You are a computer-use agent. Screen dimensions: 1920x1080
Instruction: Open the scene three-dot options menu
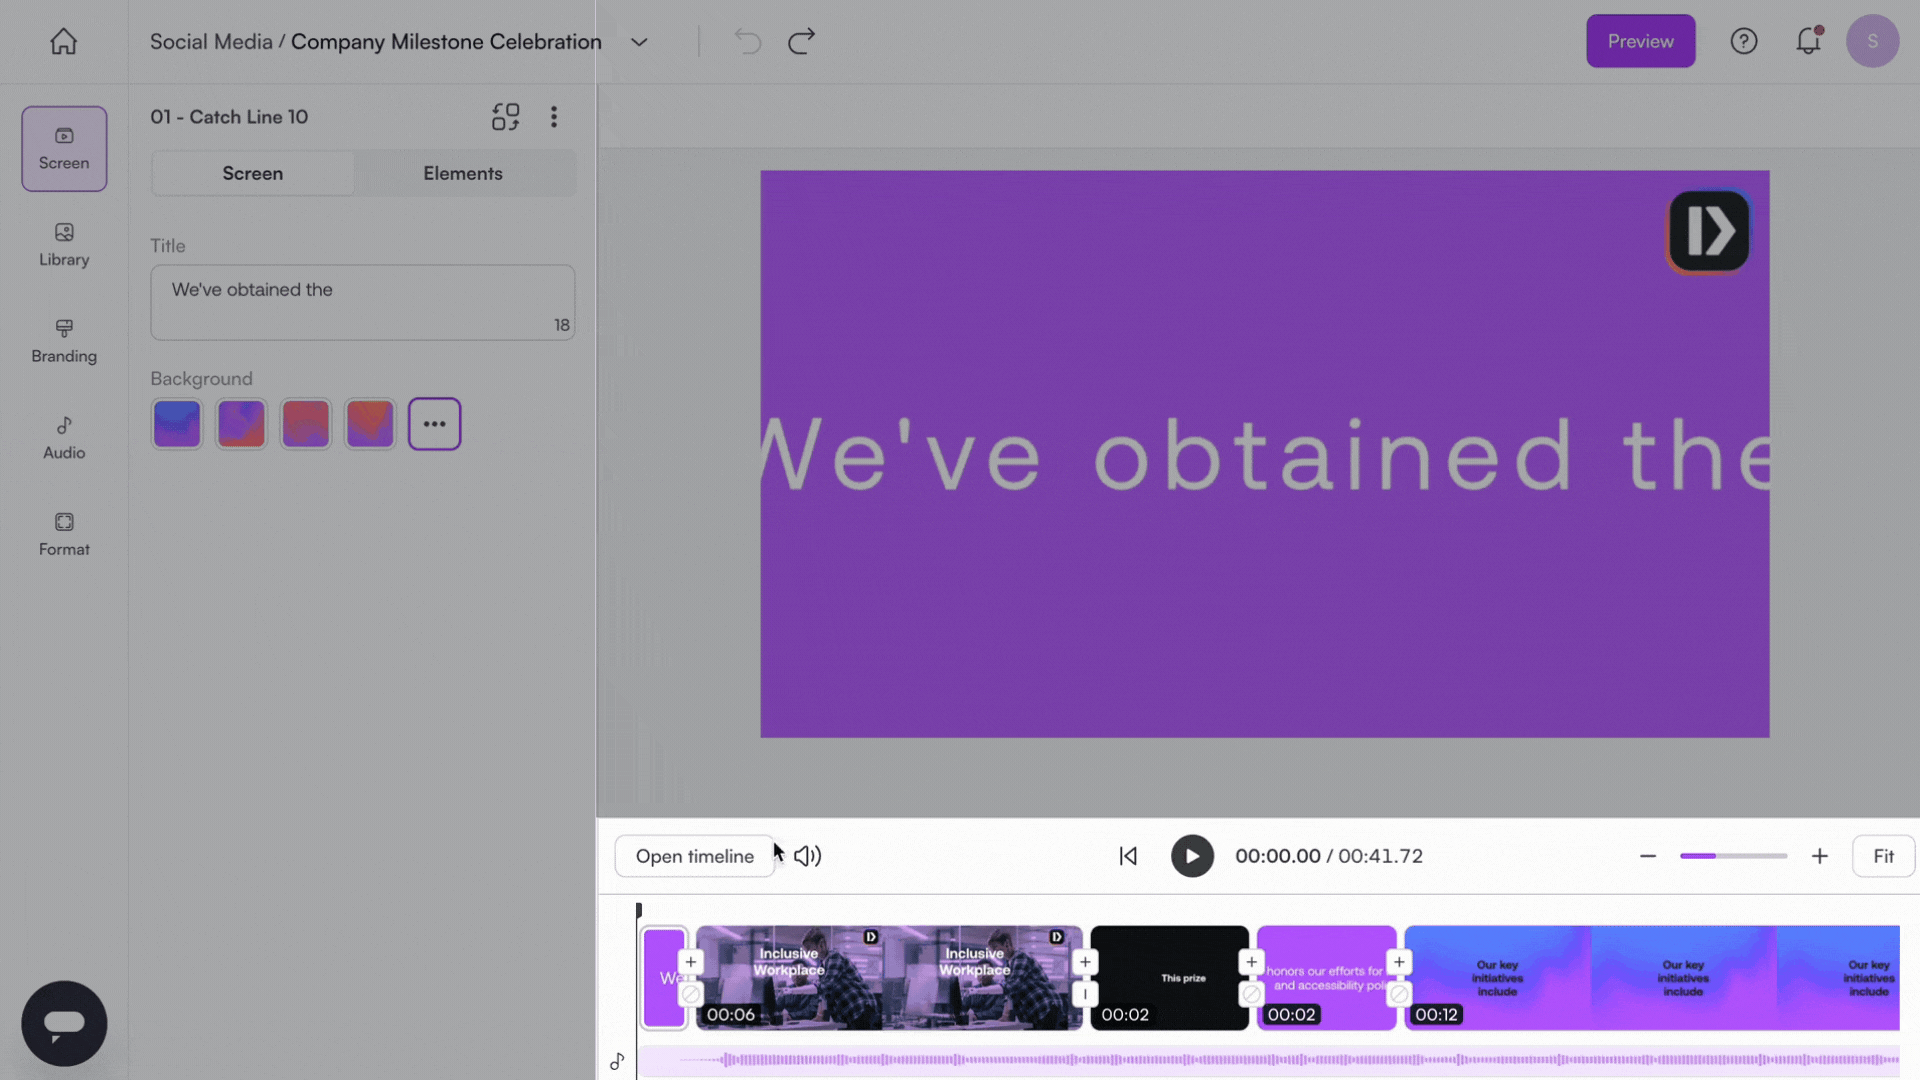[x=553, y=117]
